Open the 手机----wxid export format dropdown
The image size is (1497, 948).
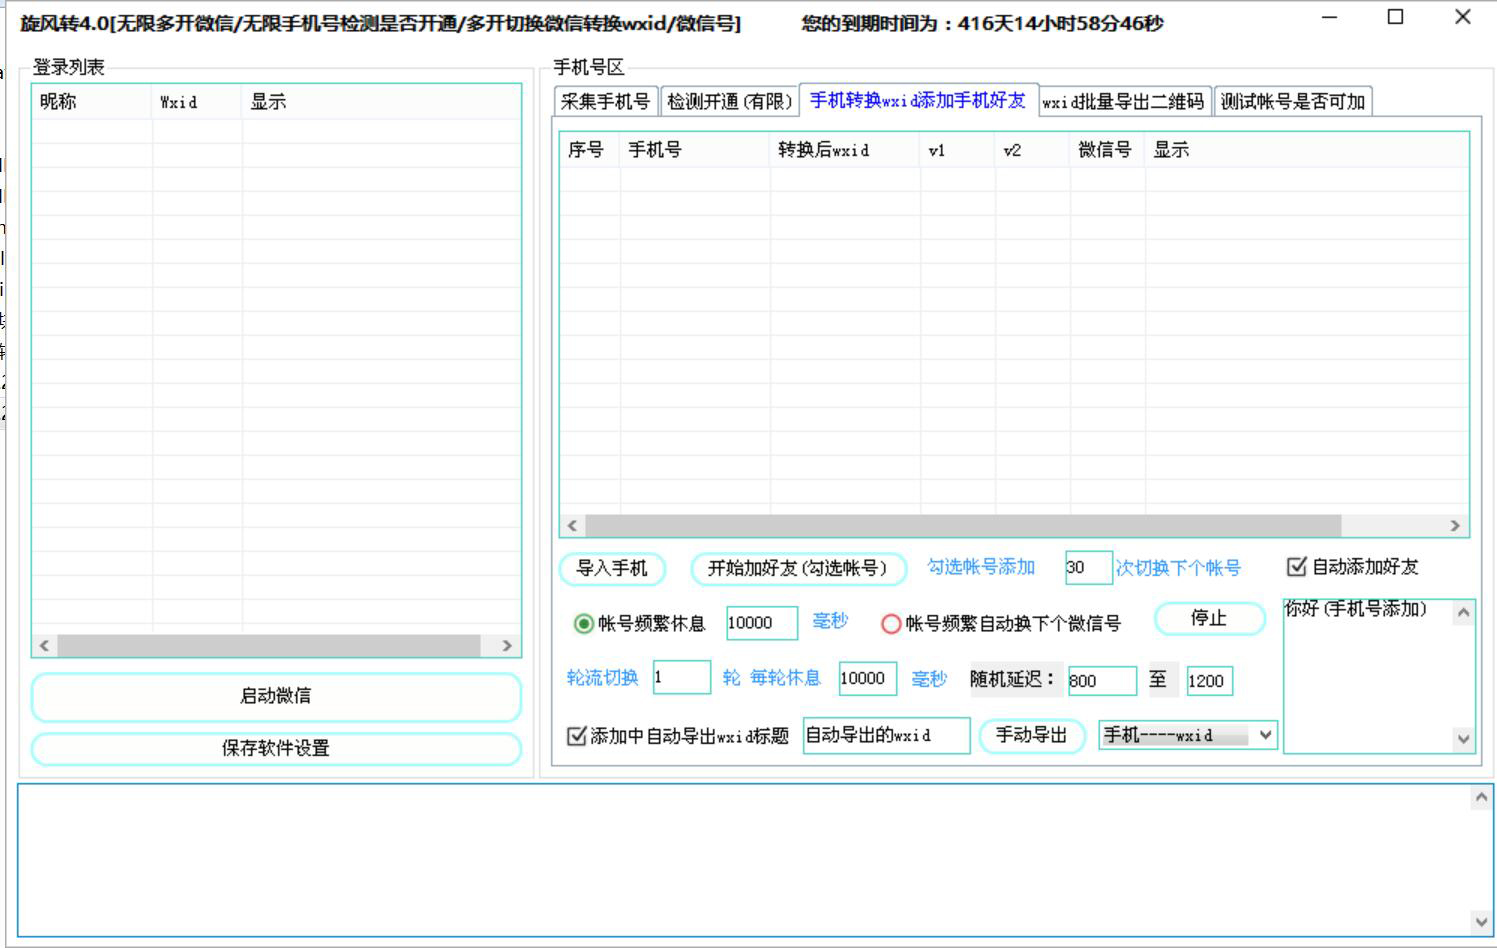(x=1188, y=735)
